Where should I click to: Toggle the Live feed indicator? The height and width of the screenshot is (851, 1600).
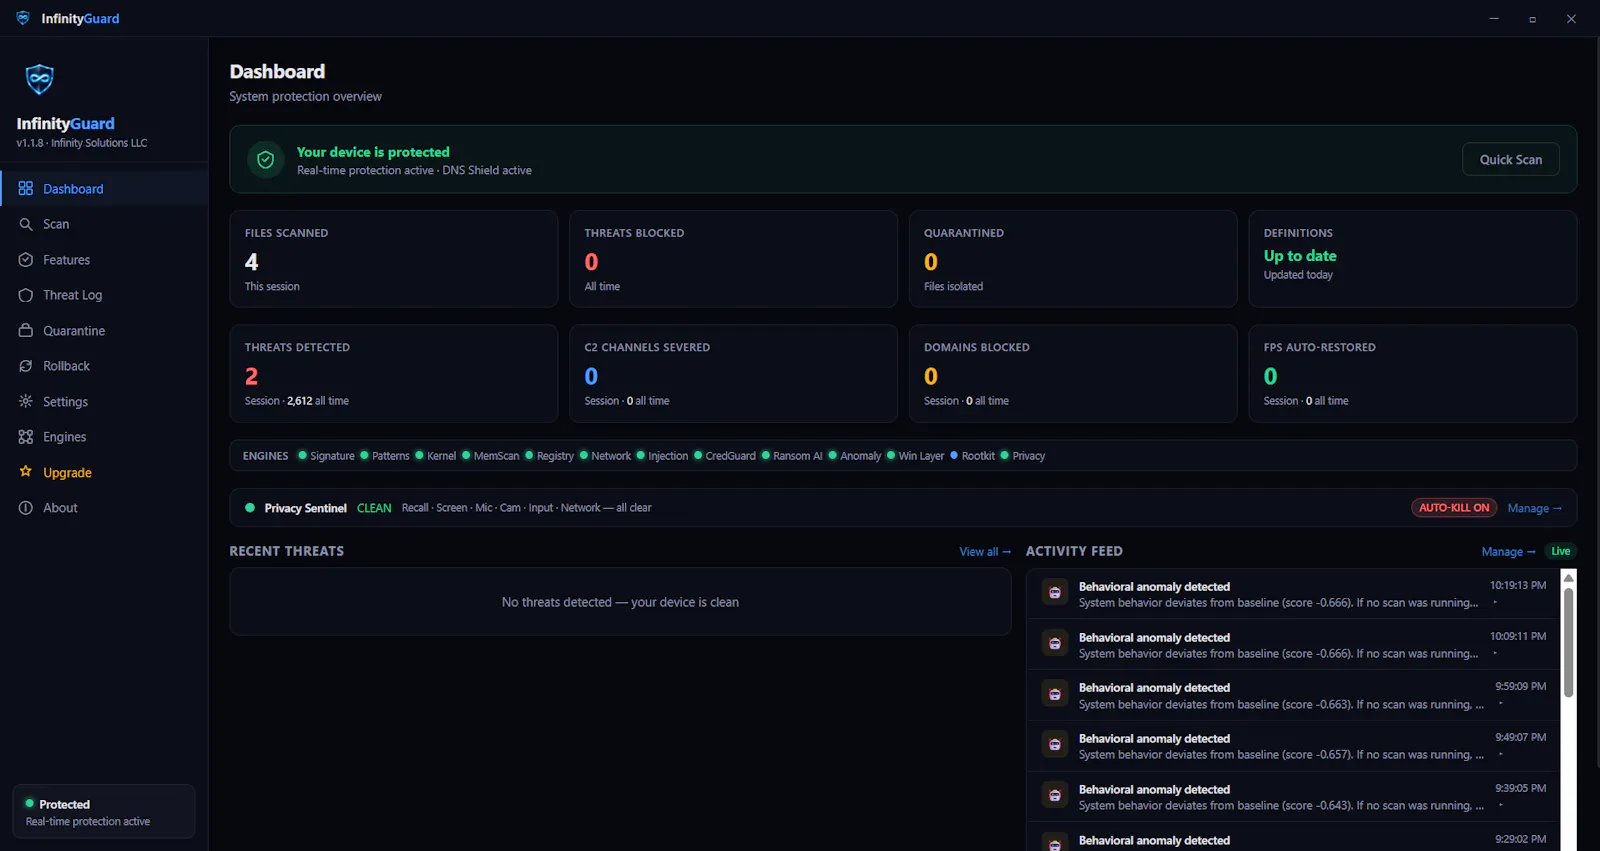pyautogui.click(x=1560, y=551)
